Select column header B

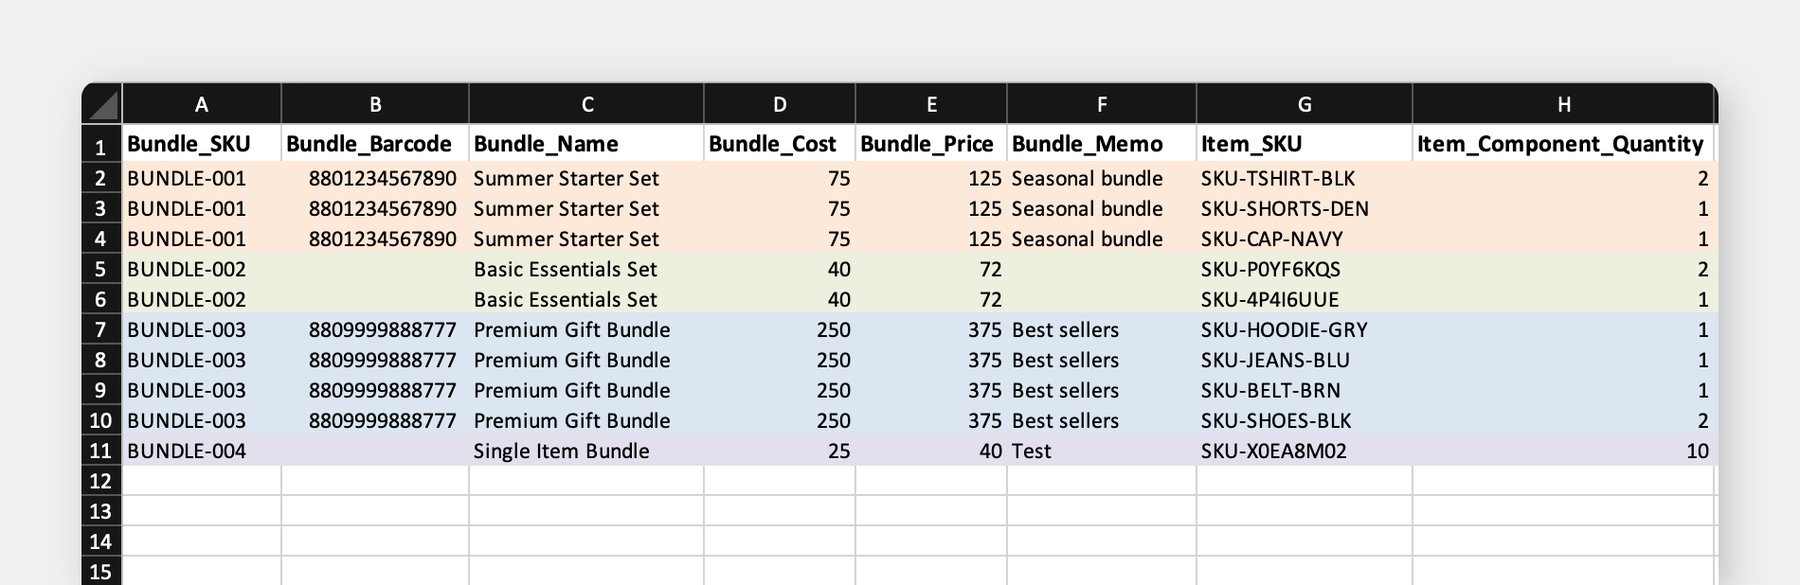(375, 103)
